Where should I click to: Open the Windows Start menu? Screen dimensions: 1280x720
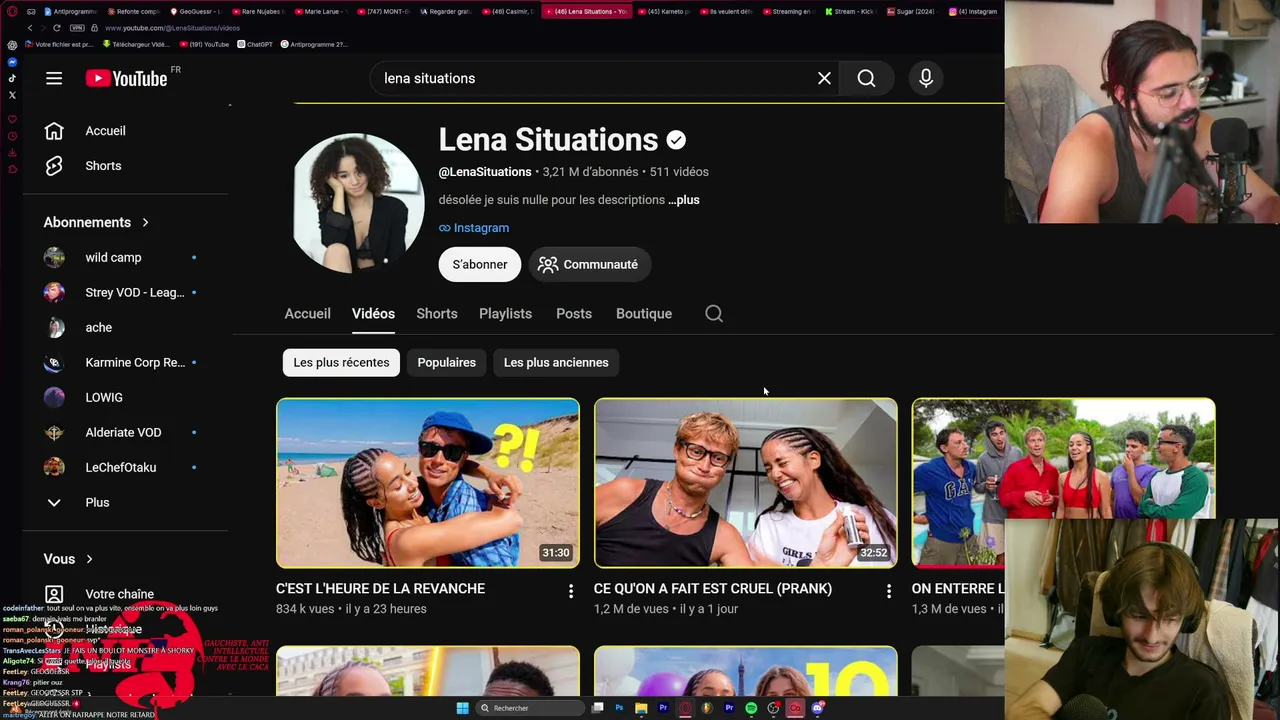tap(462, 708)
